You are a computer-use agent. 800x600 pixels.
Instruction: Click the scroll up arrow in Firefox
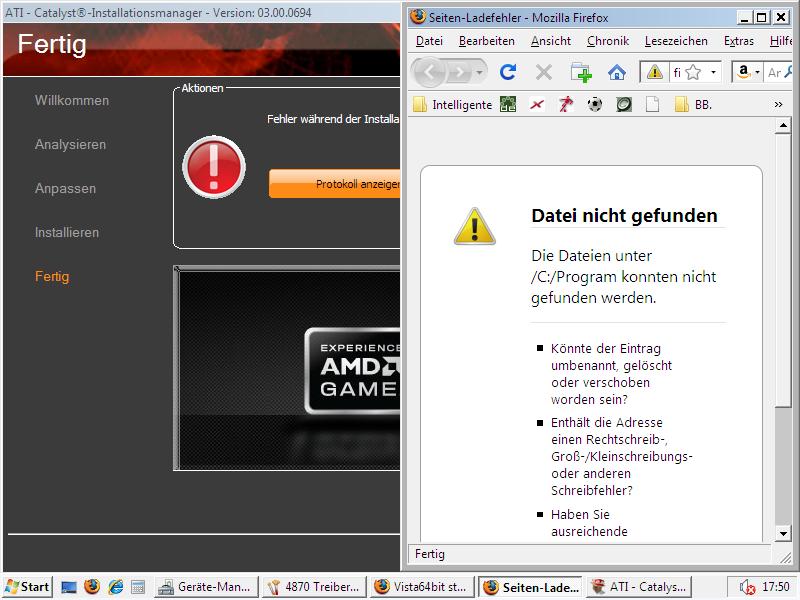pos(783,125)
